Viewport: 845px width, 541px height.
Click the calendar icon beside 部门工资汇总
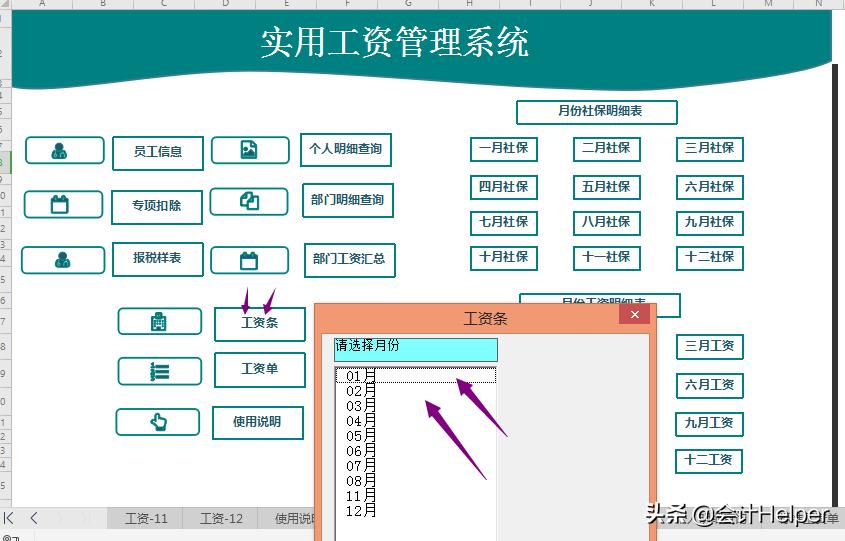249,261
